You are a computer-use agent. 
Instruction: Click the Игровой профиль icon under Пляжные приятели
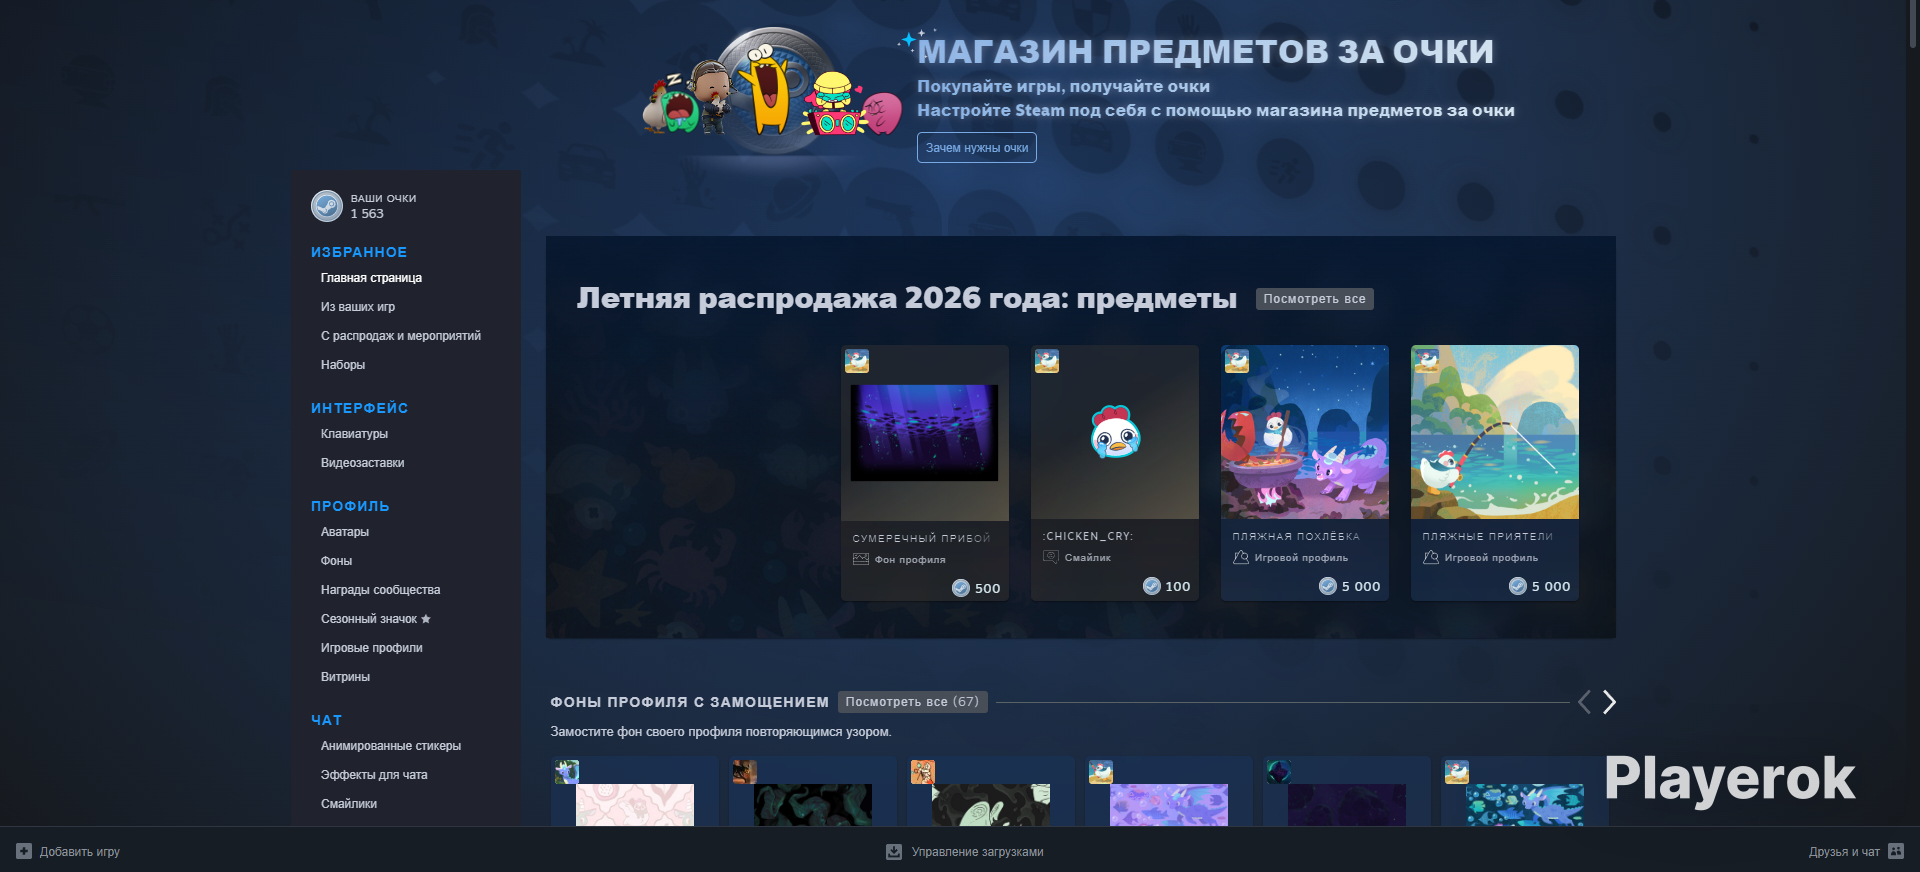1431,557
